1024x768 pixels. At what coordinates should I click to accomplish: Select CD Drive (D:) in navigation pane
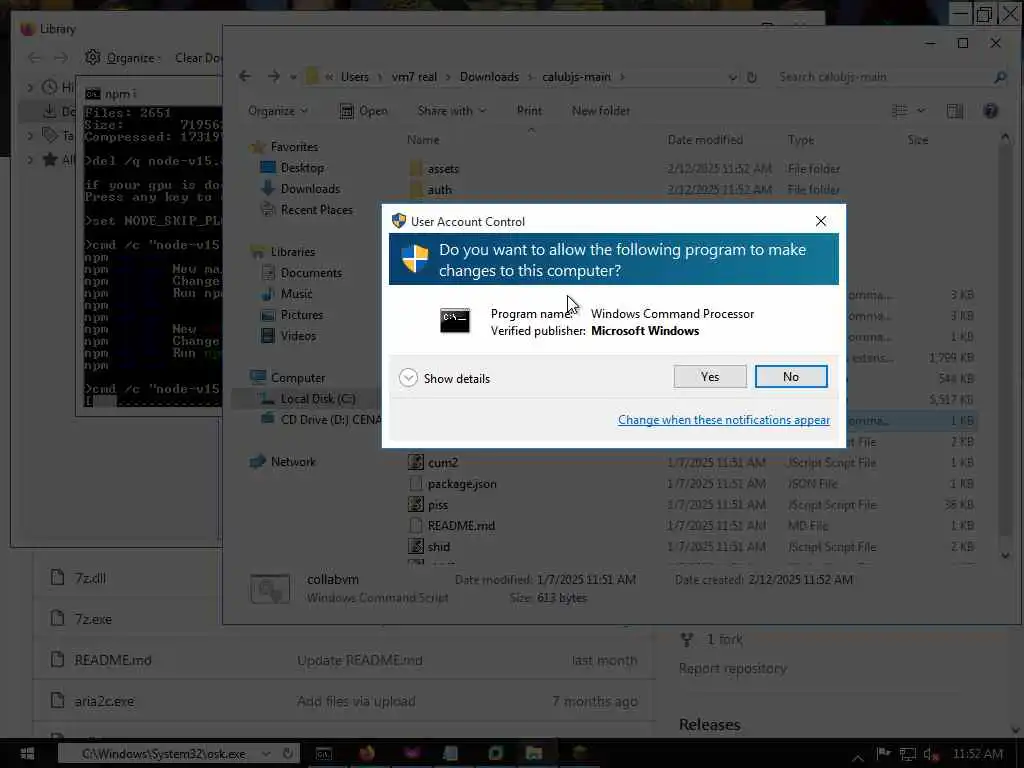321,419
